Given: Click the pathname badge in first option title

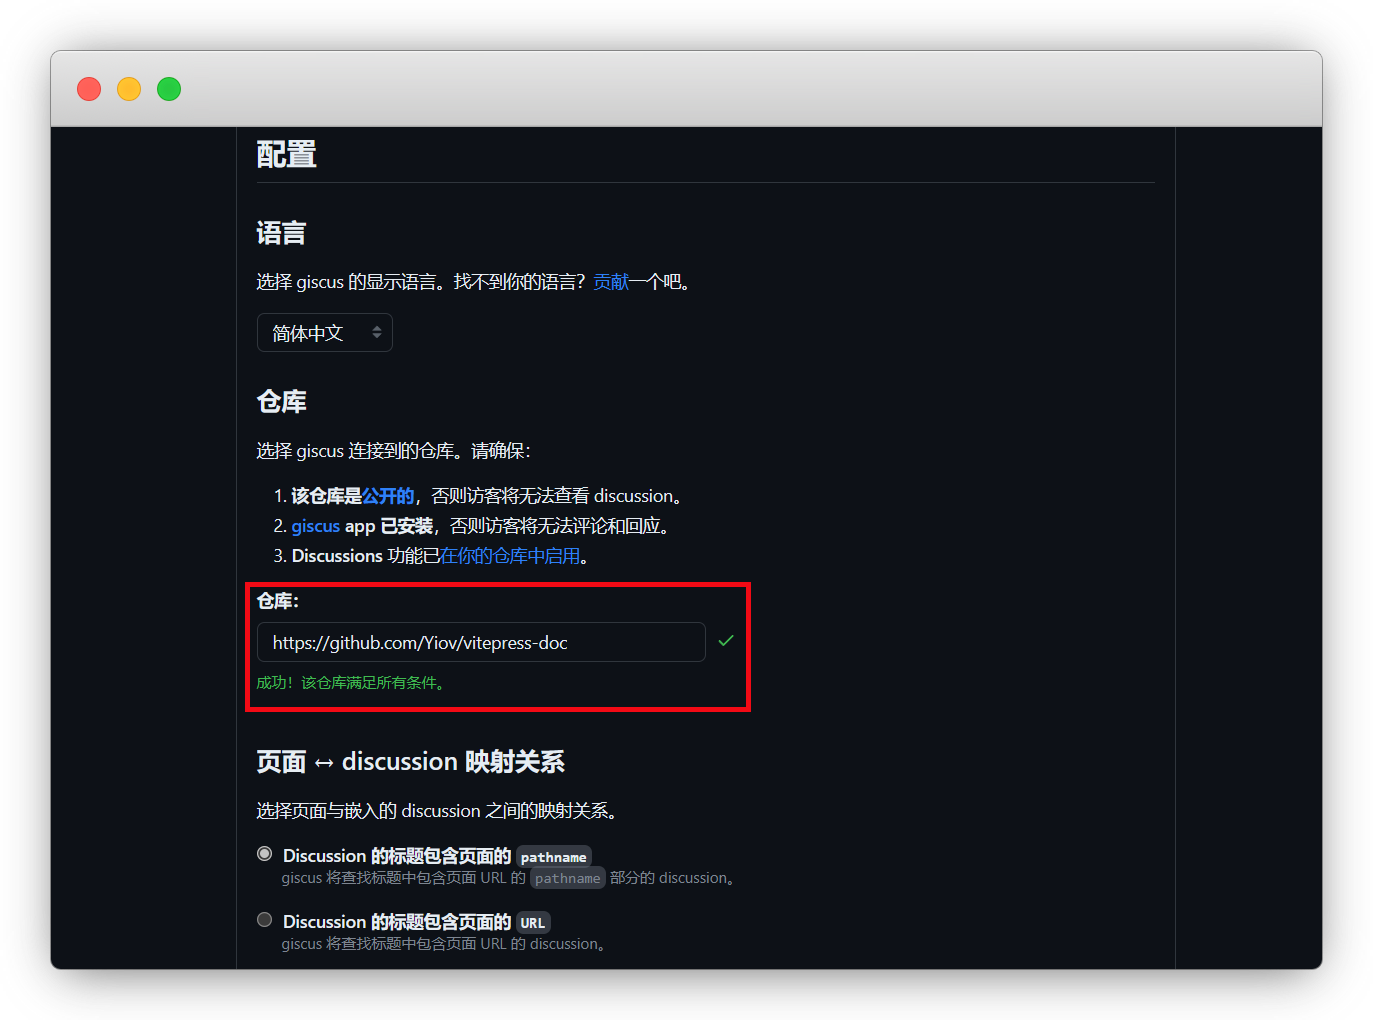Looking at the screenshot, I should point(553,857).
